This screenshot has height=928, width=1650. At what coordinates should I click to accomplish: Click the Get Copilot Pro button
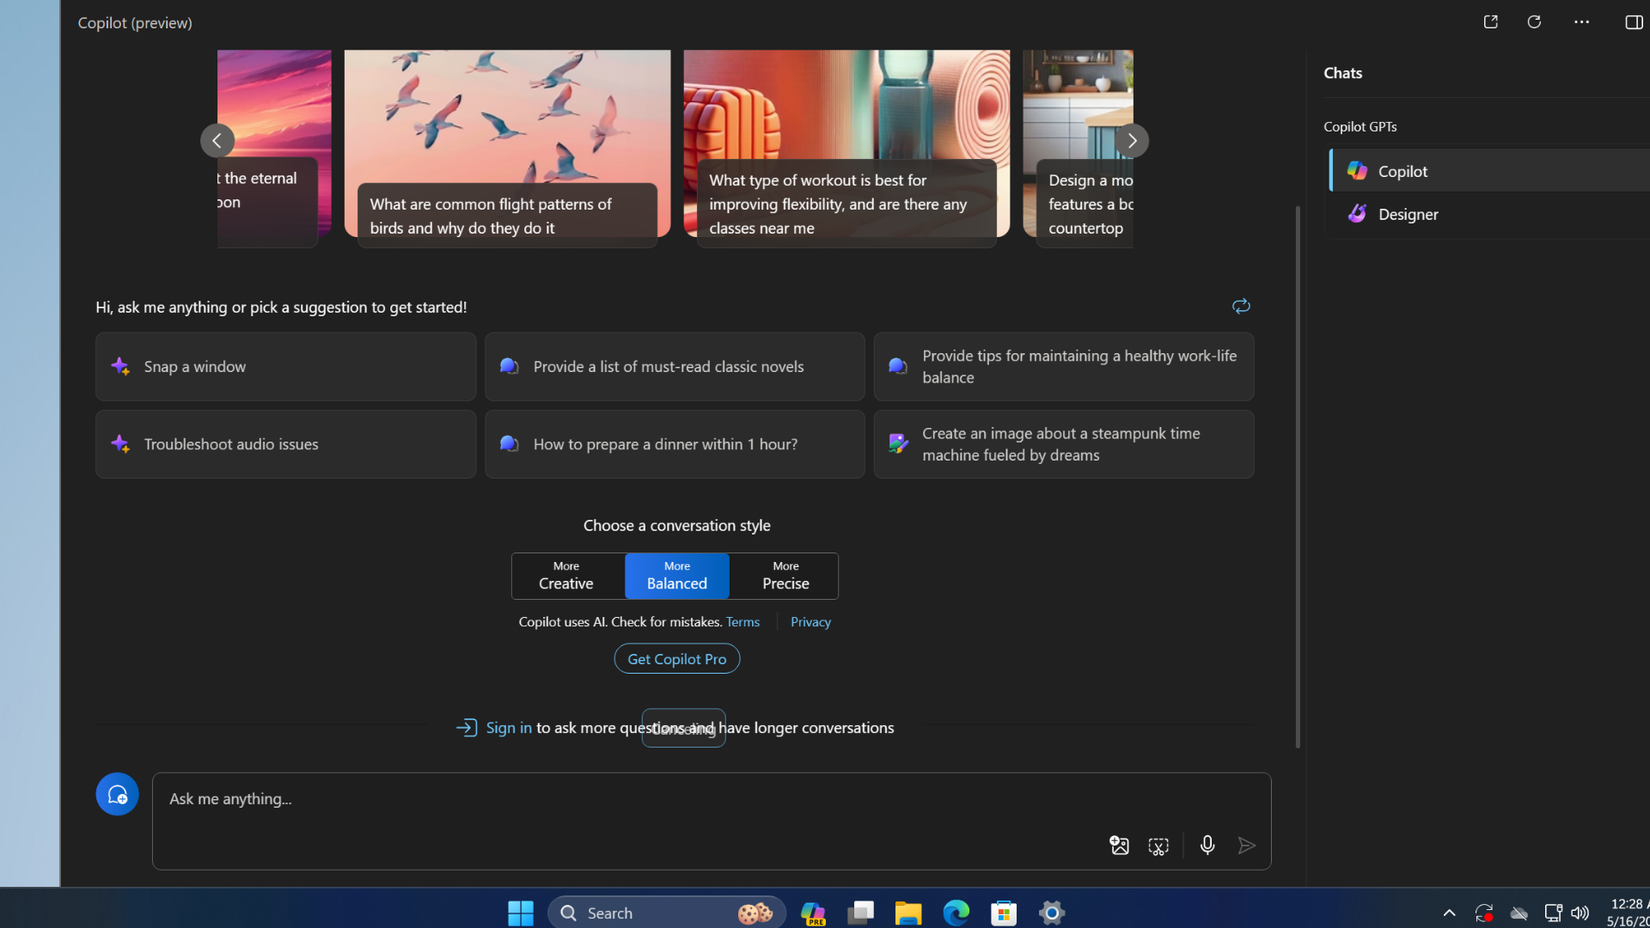click(x=676, y=658)
